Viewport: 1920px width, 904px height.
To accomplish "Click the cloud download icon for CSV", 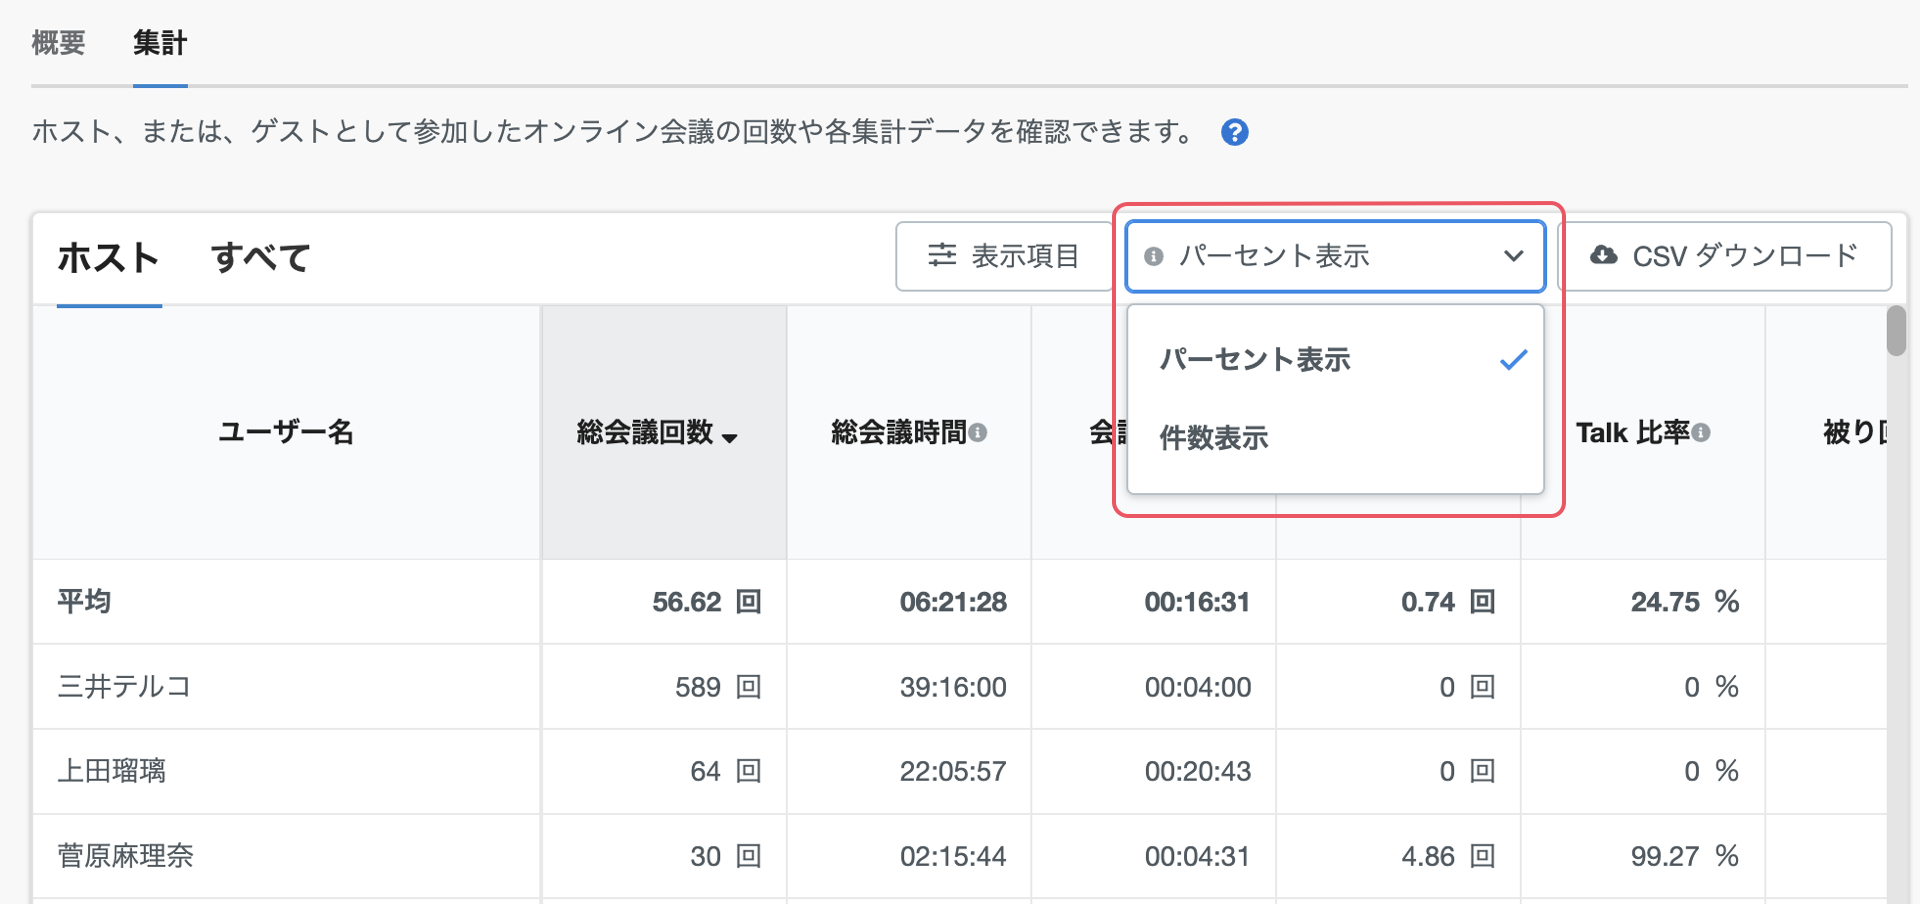I will 1604,255.
